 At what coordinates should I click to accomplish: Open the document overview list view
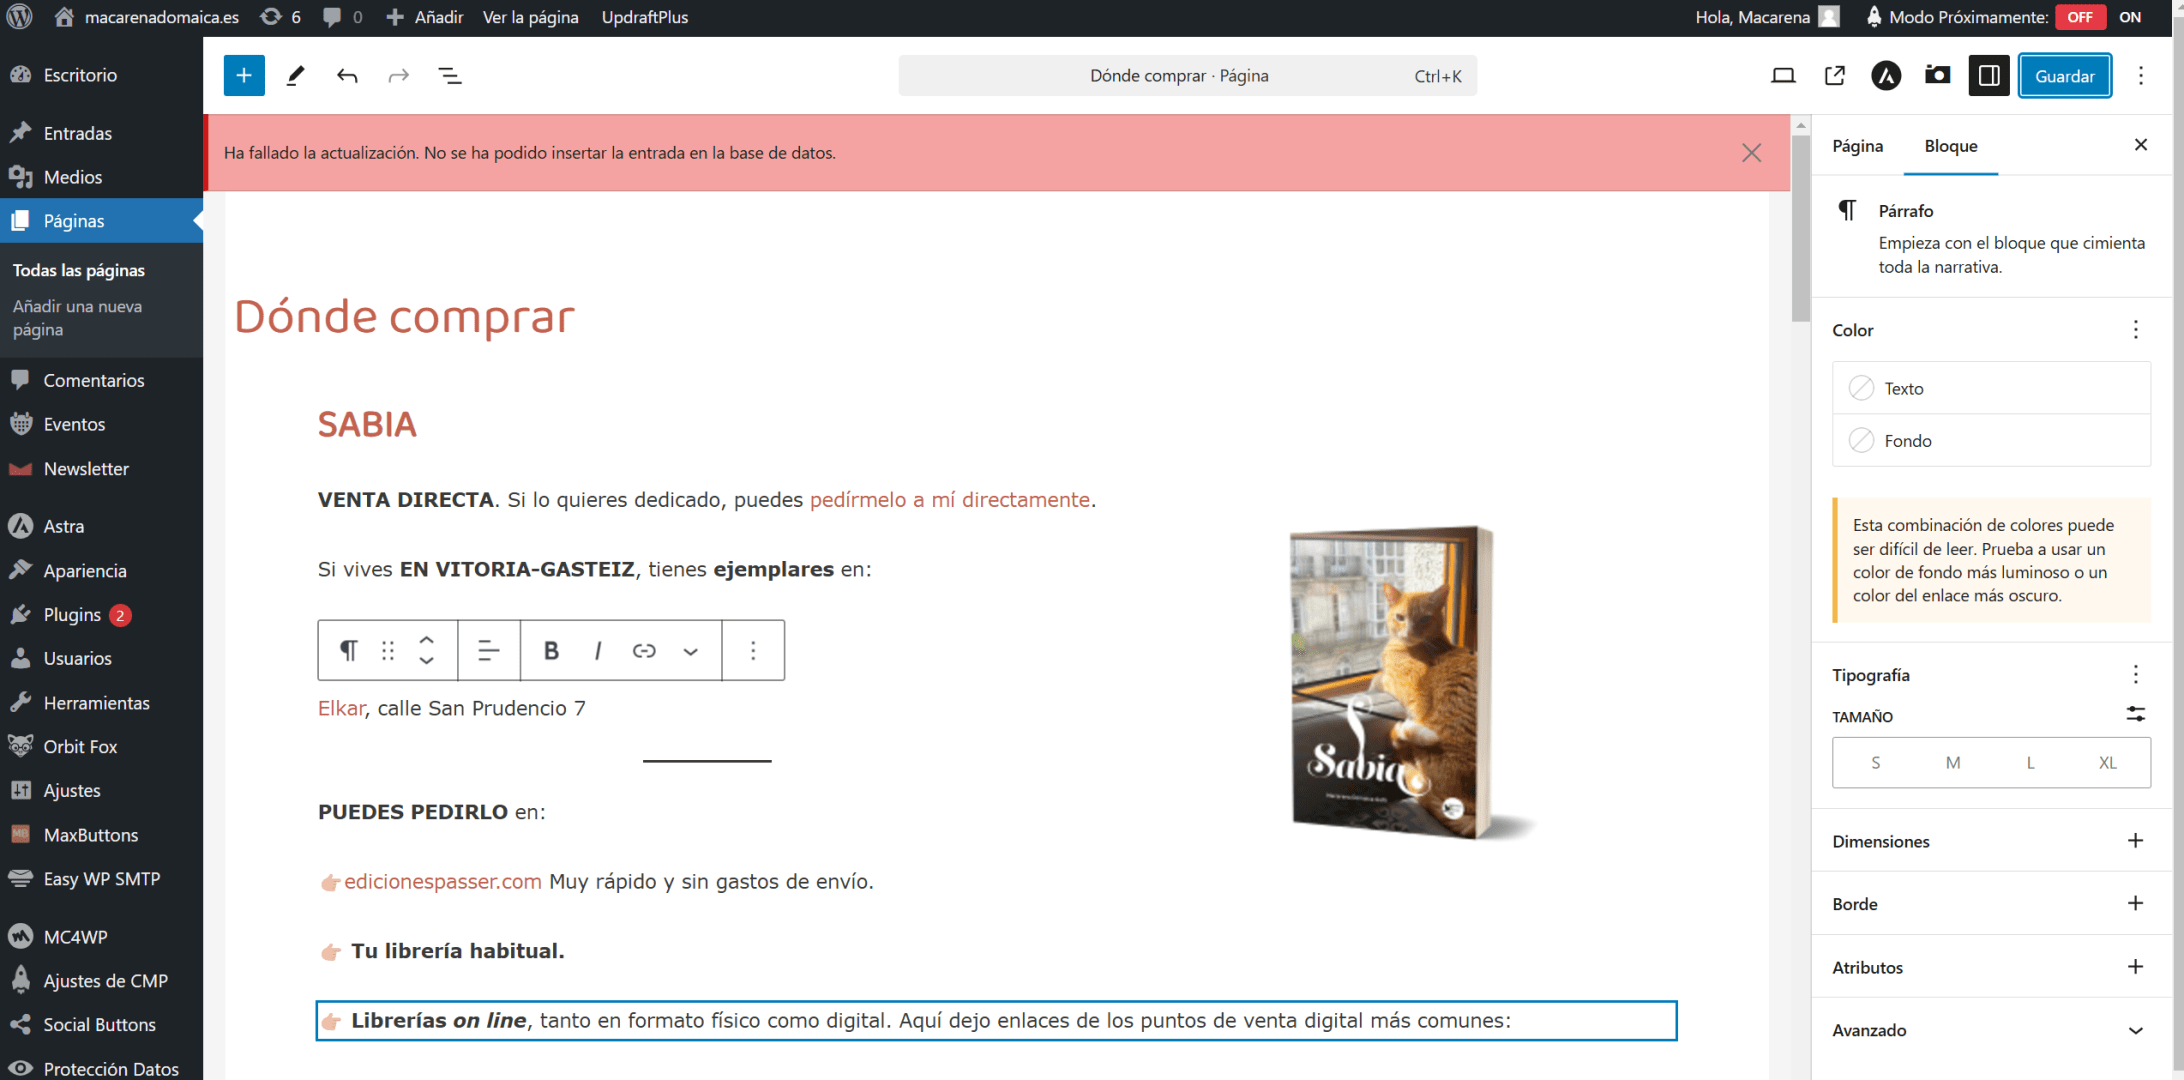click(x=450, y=76)
